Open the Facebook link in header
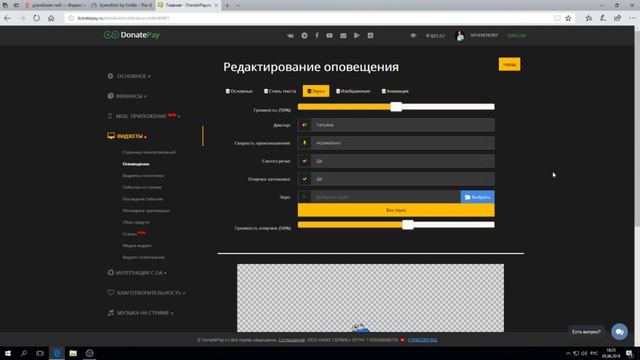 pyautogui.click(x=317, y=36)
